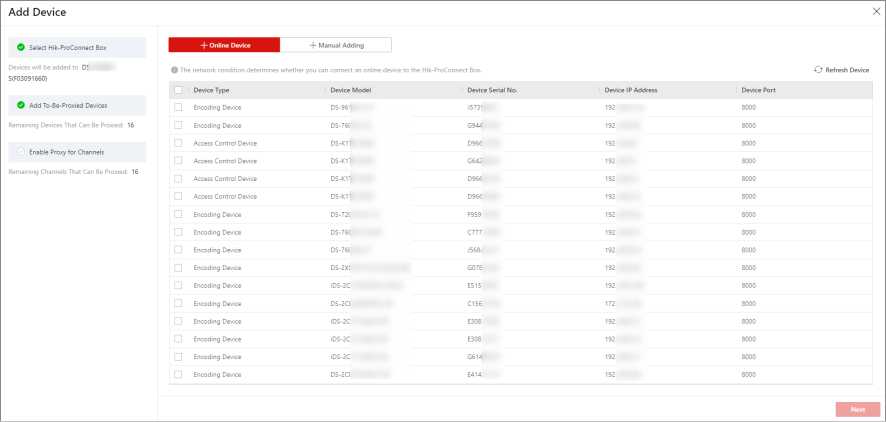This screenshot has height=422, width=886.
Task: Switch to the Online Device tab
Action: coord(224,45)
